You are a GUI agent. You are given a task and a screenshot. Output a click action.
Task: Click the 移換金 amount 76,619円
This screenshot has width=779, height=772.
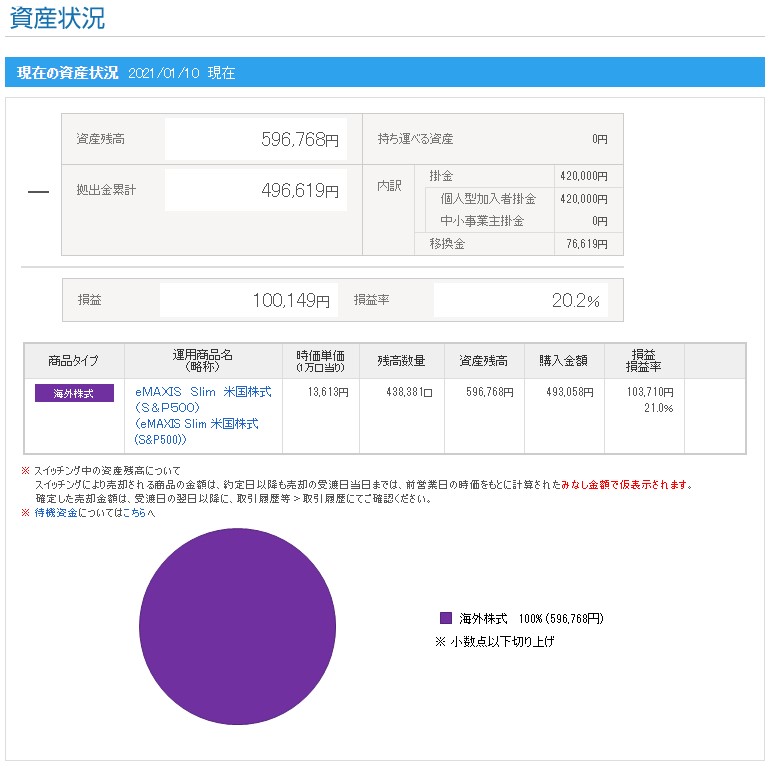pyautogui.click(x=587, y=244)
